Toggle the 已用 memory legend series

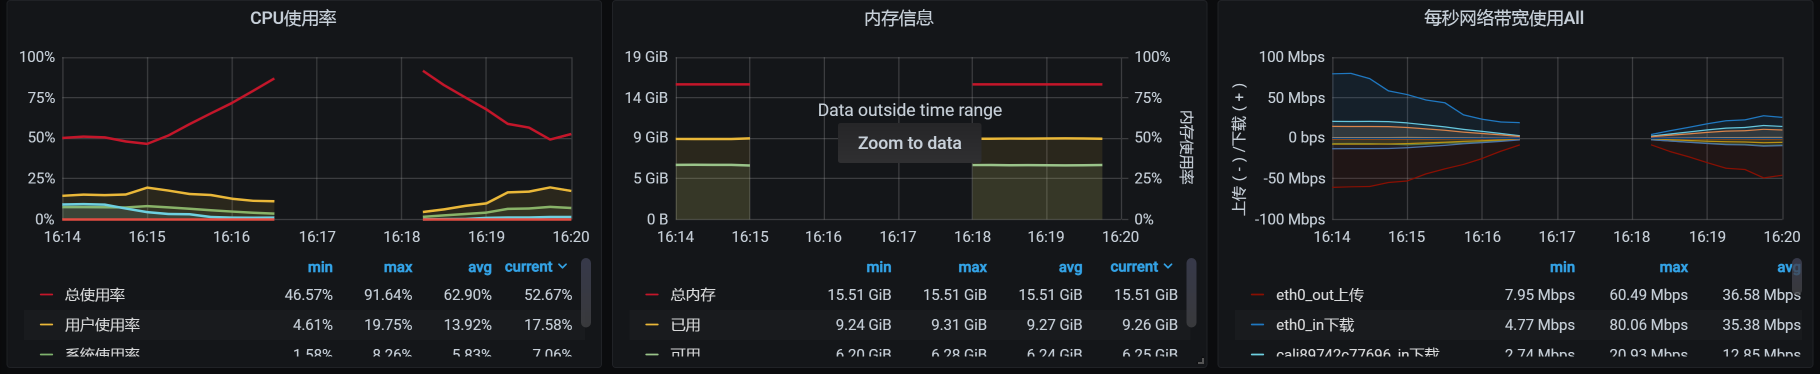click(x=685, y=325)
